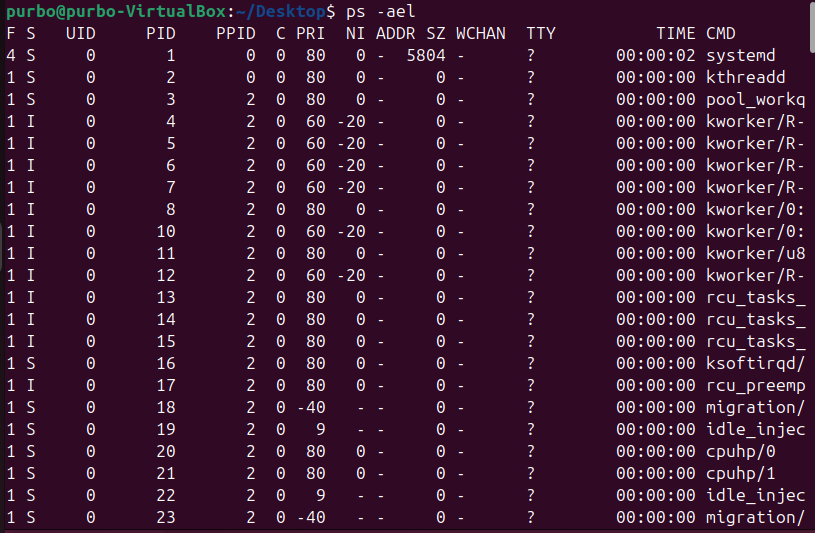Click PID value 17 in the rcu_preemp row
The height and width of the screenshot is (533, 815).
(166, 385)
